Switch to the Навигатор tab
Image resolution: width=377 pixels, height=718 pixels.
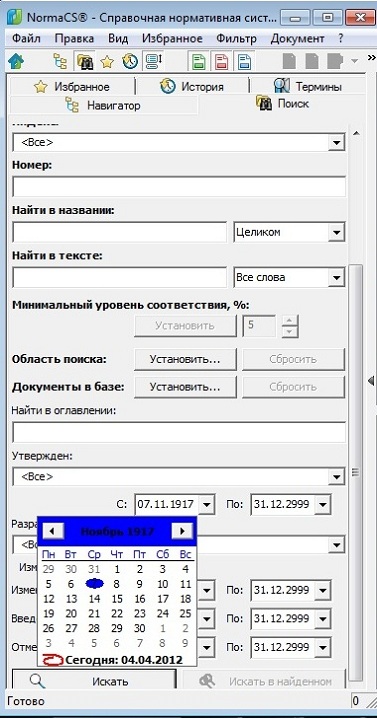tap(103, 106)
